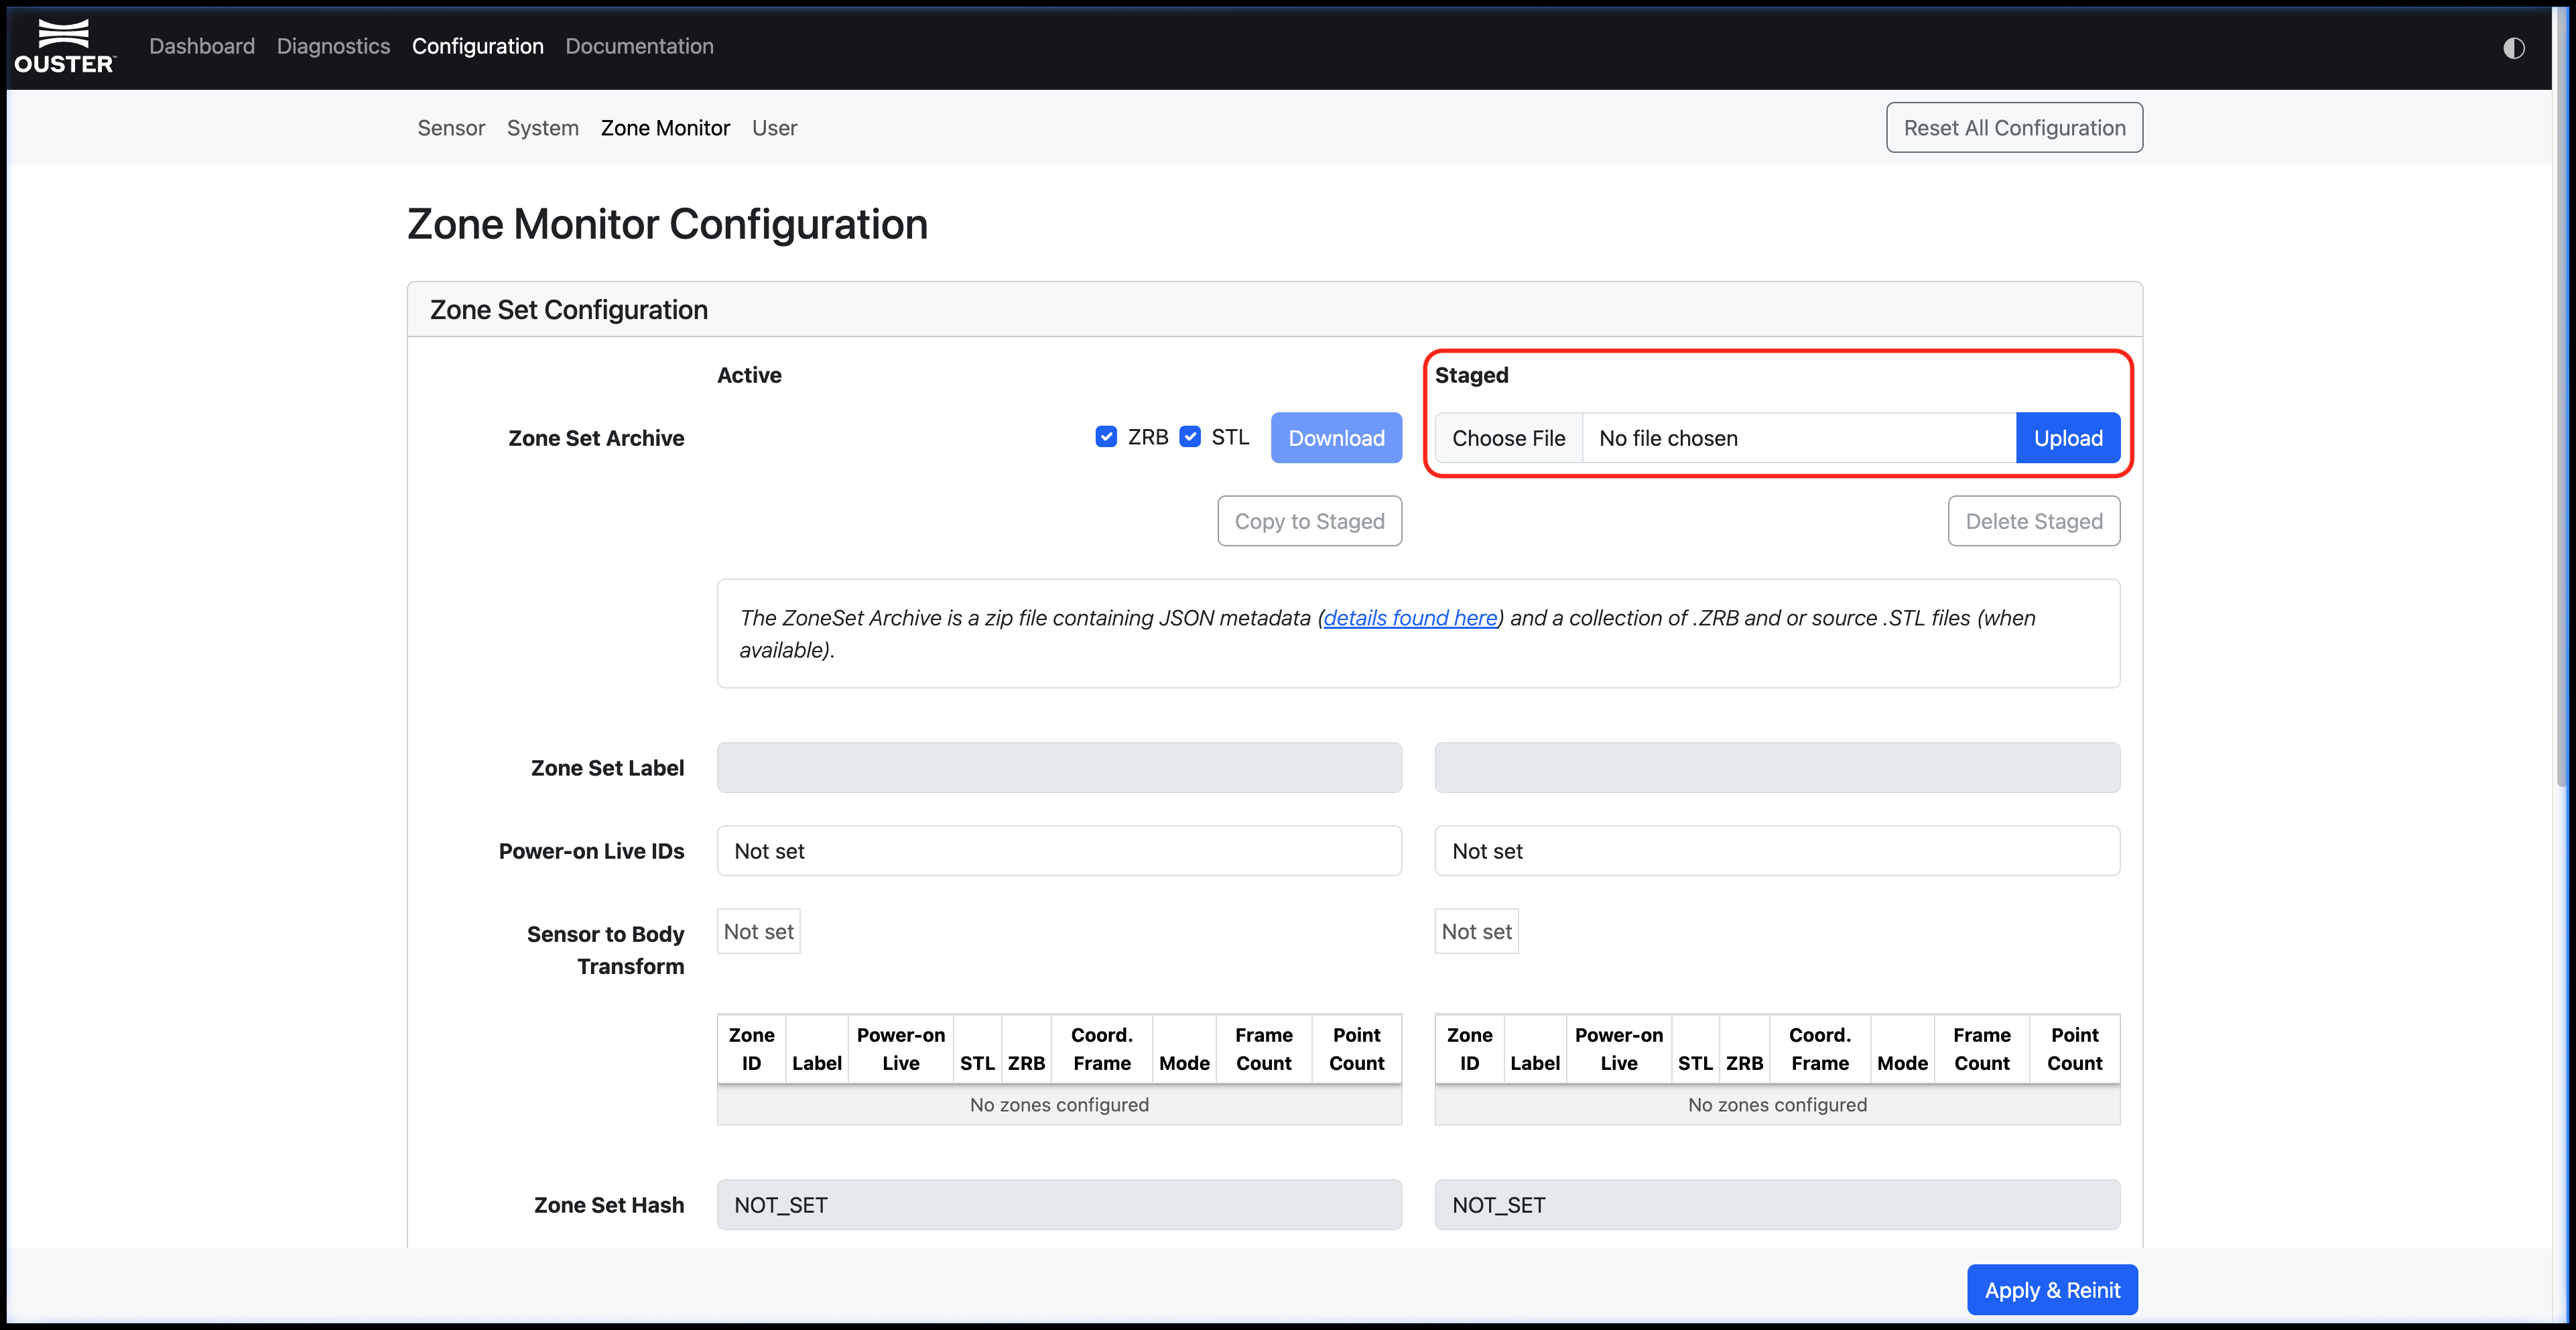Click Active 'No zones configured' row
This screenshot has width=2576, height=1330.
tap(1059, 1105)
